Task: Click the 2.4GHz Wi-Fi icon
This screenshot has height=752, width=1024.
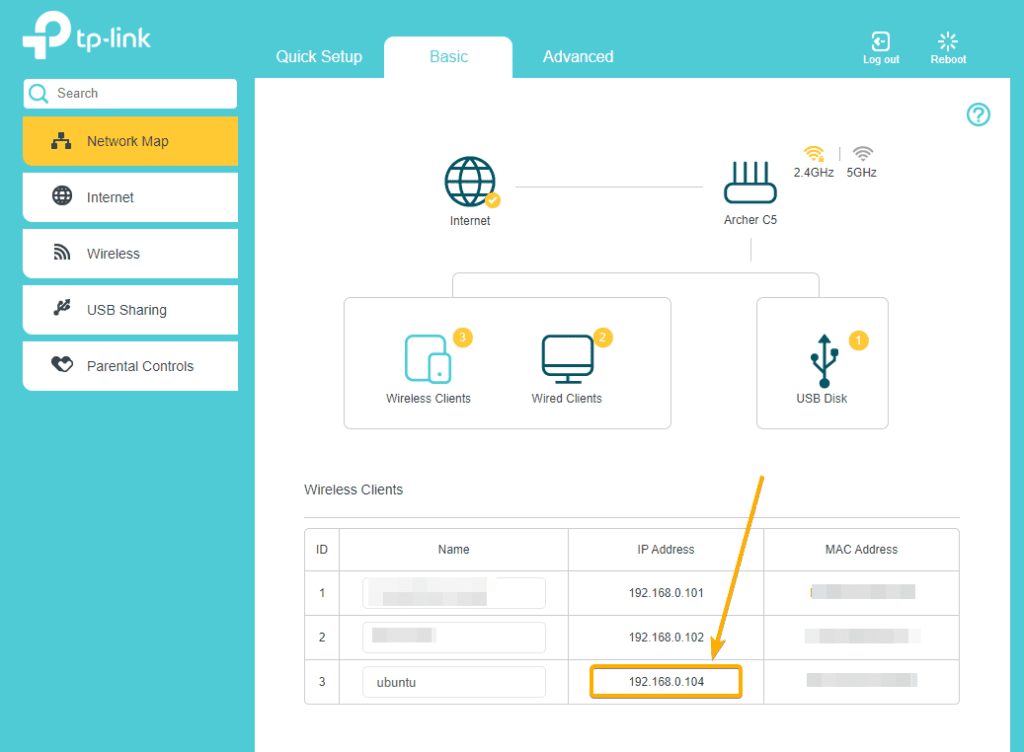Action: [x=814, y=153]
